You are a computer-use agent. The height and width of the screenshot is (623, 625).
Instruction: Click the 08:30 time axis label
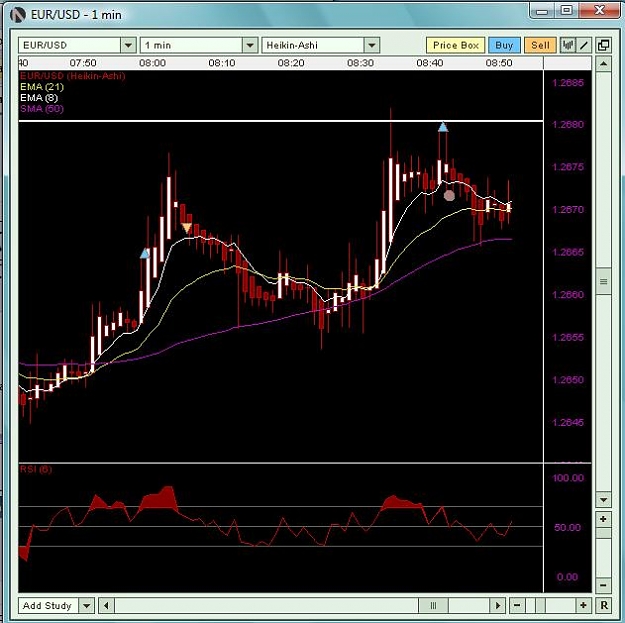click(360, 63)
